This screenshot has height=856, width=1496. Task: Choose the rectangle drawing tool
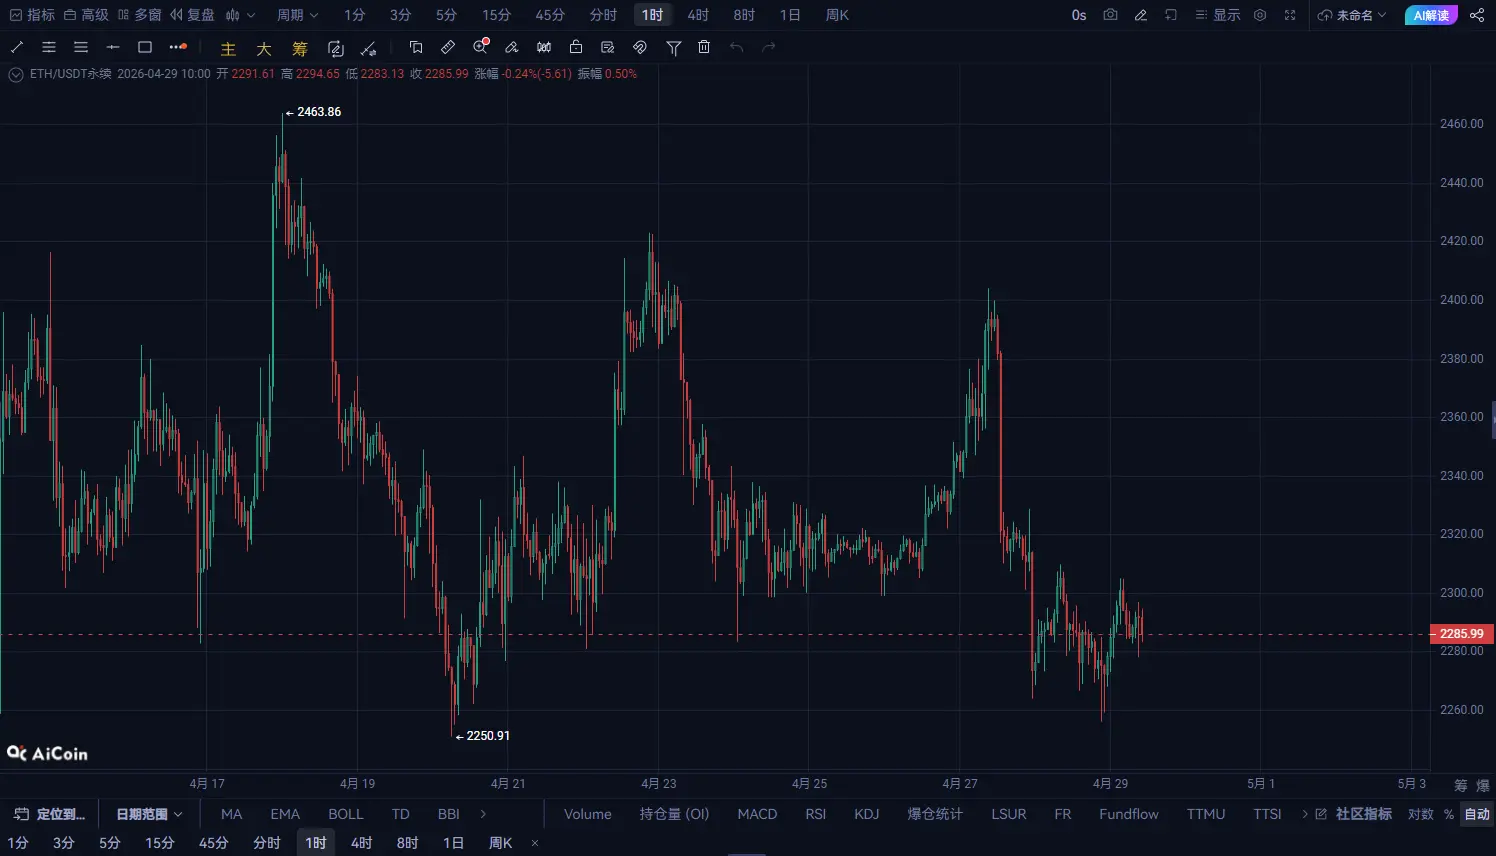[x=145, y=47]
